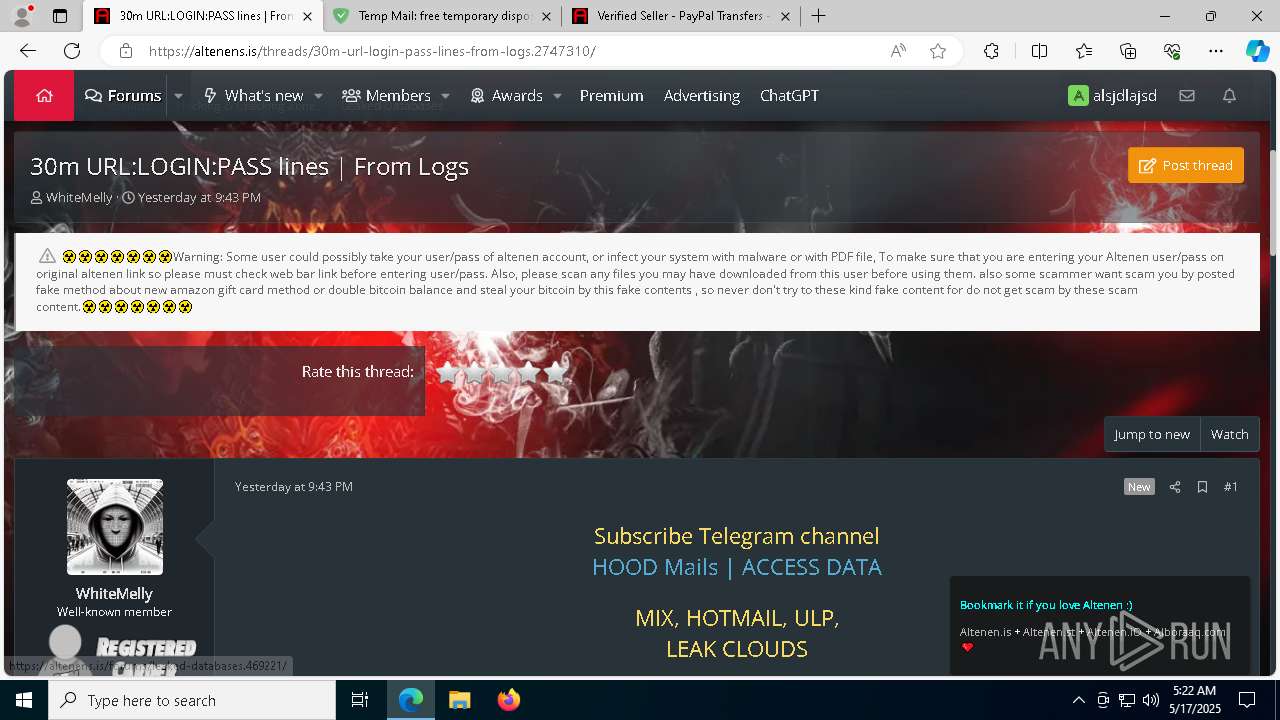The height and width of the screenshot is (720, 1280).
Task: Open Awards nav item
Action: [x=507, y=96]
